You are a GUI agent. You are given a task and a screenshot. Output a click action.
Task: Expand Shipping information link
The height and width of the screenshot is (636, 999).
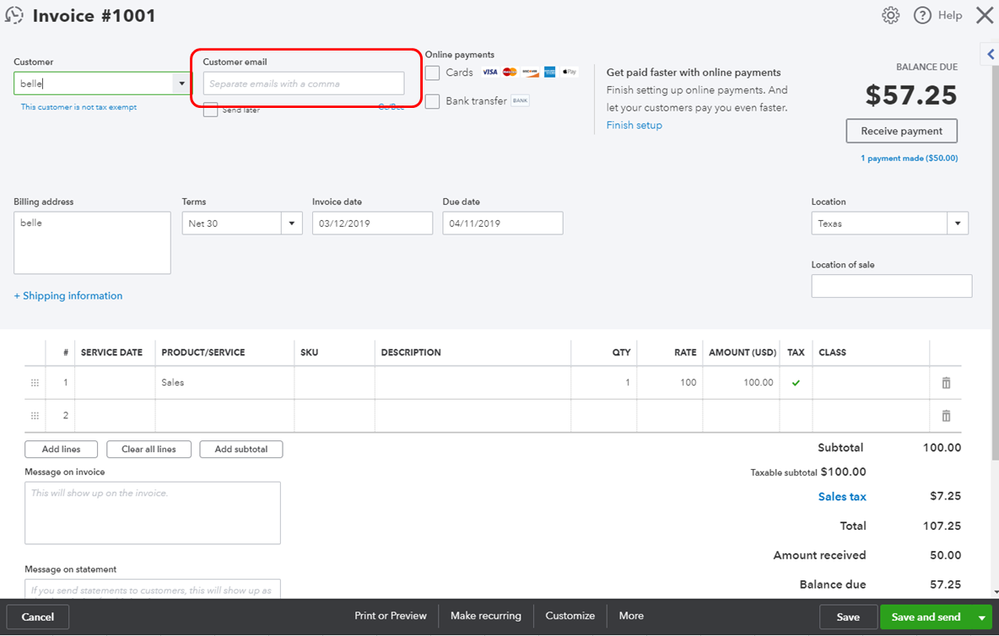pyautogui.click(x=68, y=296)
